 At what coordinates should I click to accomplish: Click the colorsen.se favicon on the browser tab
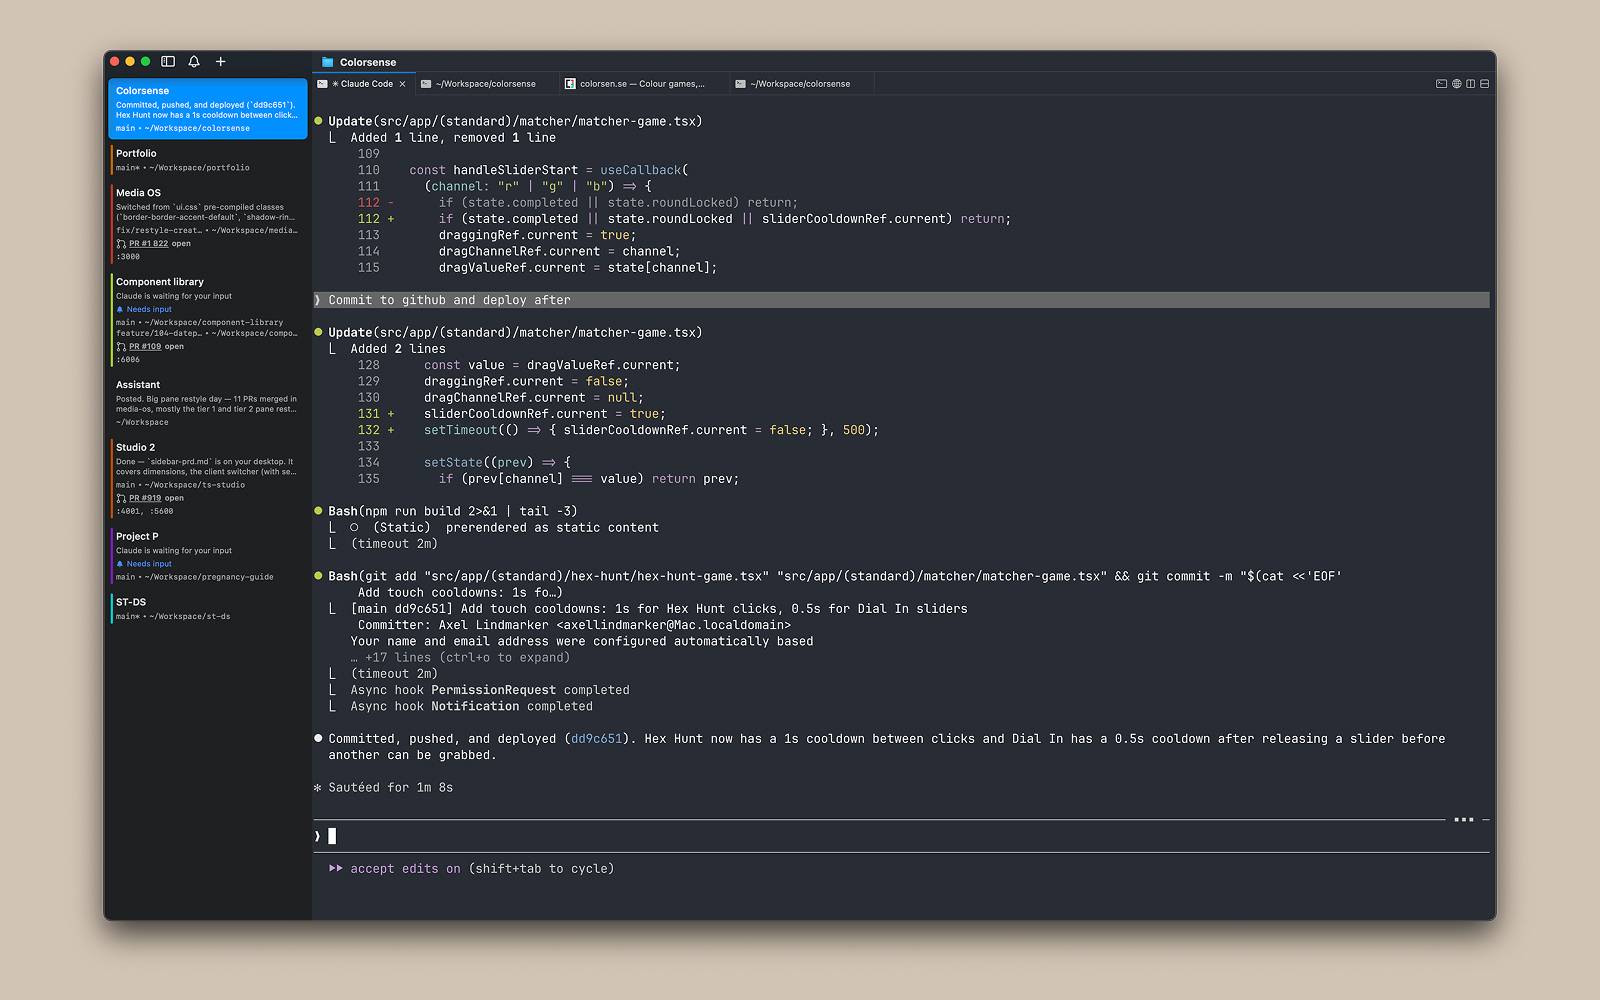tap(571, 84)
